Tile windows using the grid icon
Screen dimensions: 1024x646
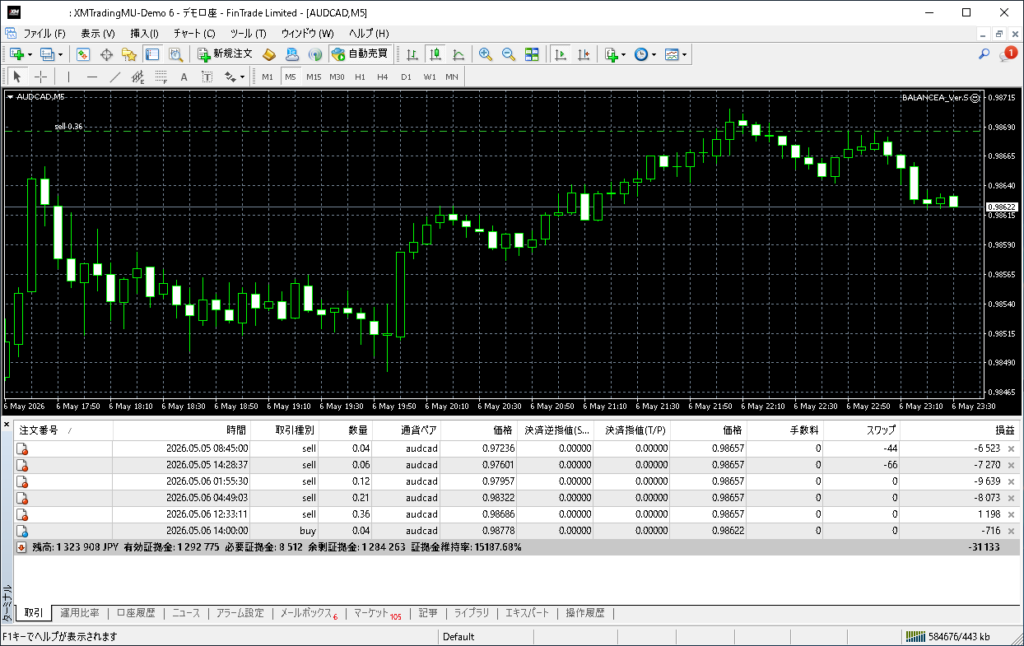coord(532,54)
